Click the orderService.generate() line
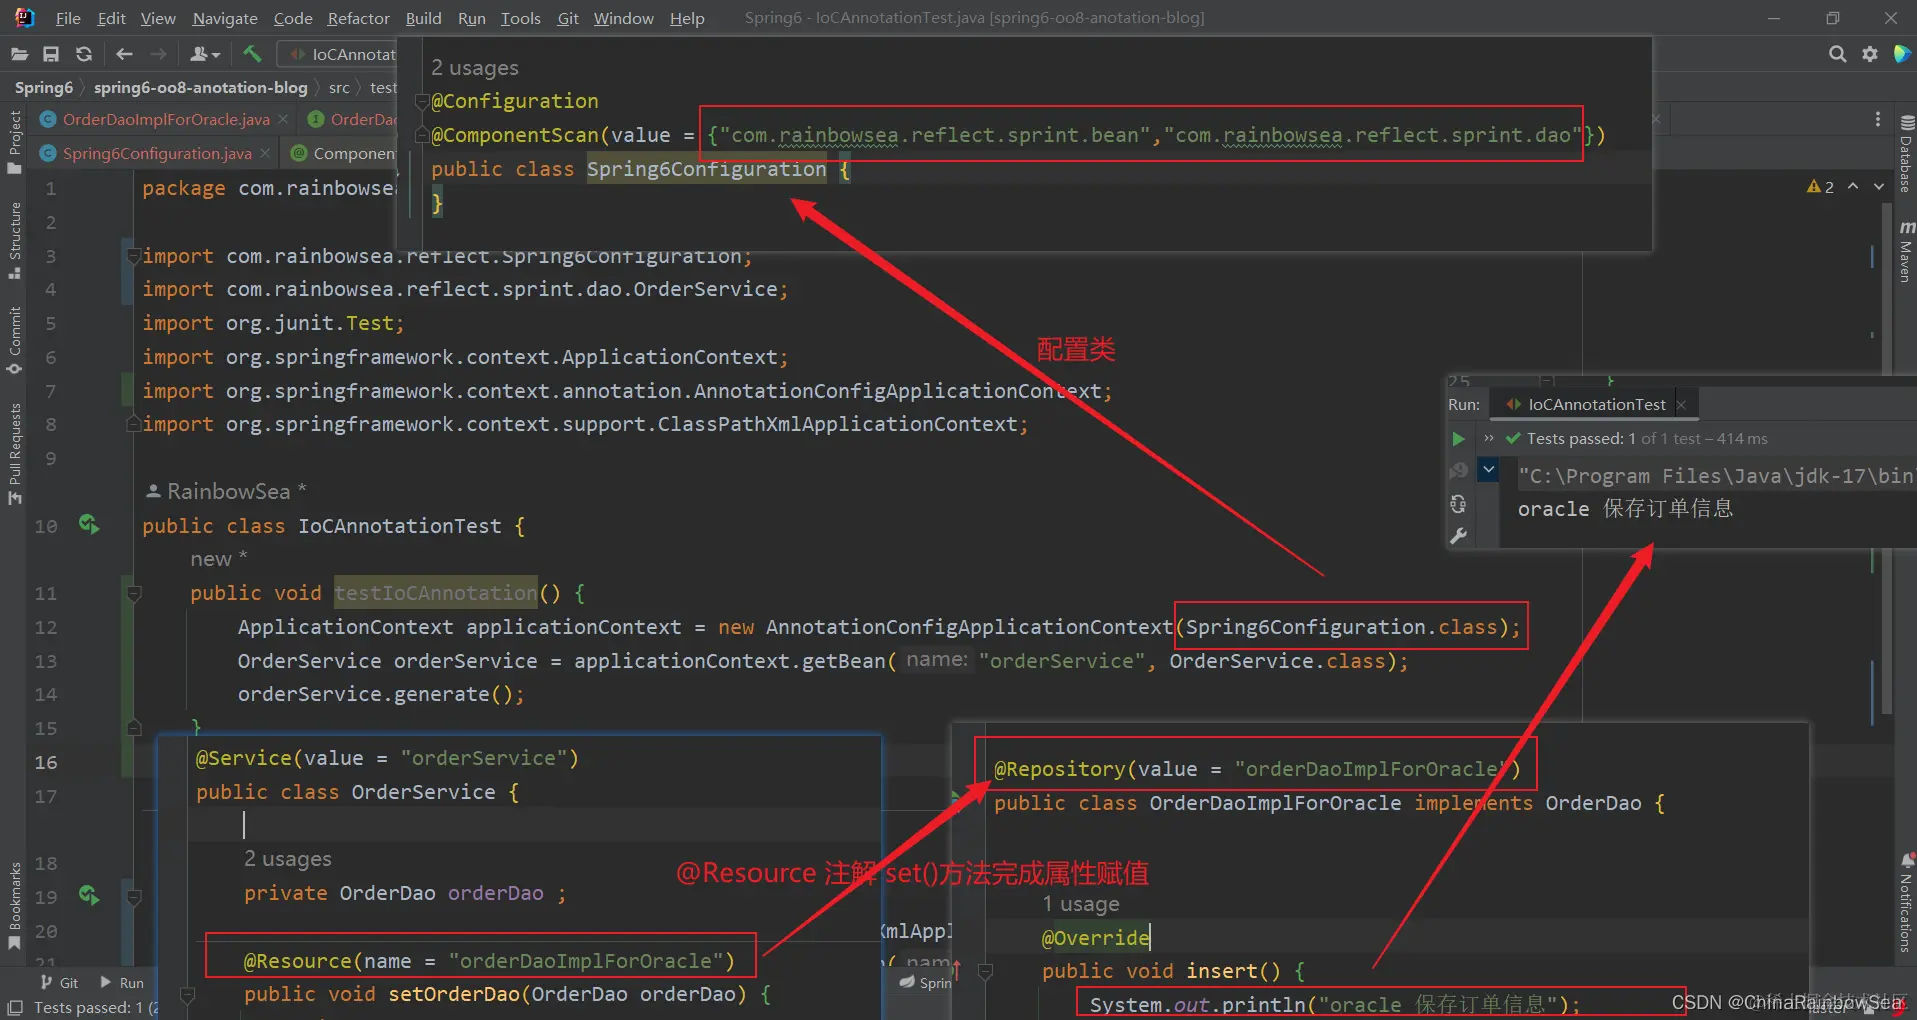 (381, 694)
